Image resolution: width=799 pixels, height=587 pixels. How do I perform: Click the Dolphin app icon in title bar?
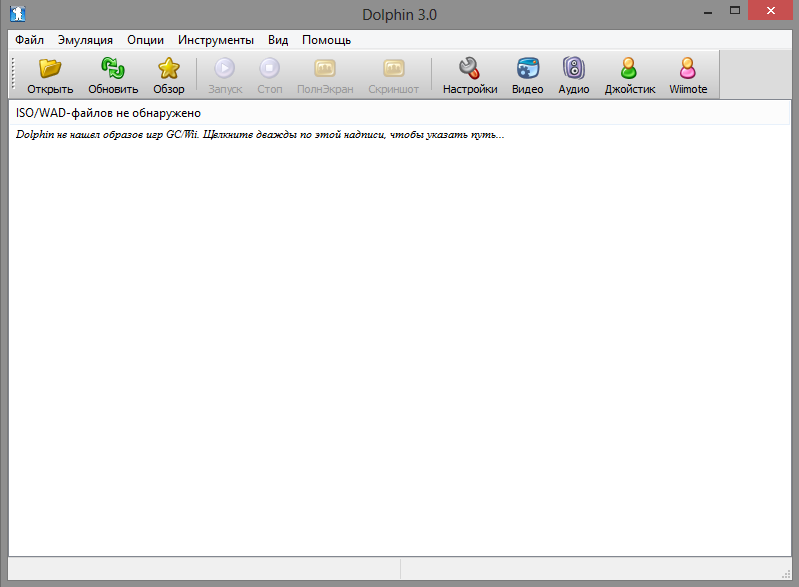pyautogui.click(x=17, y=13)
